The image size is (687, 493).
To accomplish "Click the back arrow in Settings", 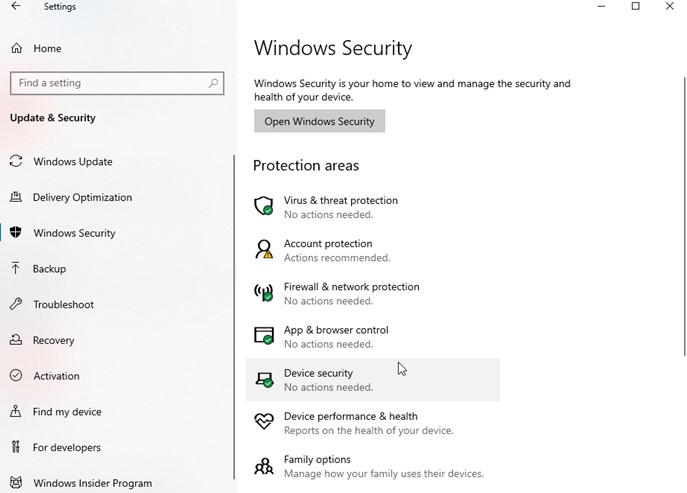I will coord(16,6).
